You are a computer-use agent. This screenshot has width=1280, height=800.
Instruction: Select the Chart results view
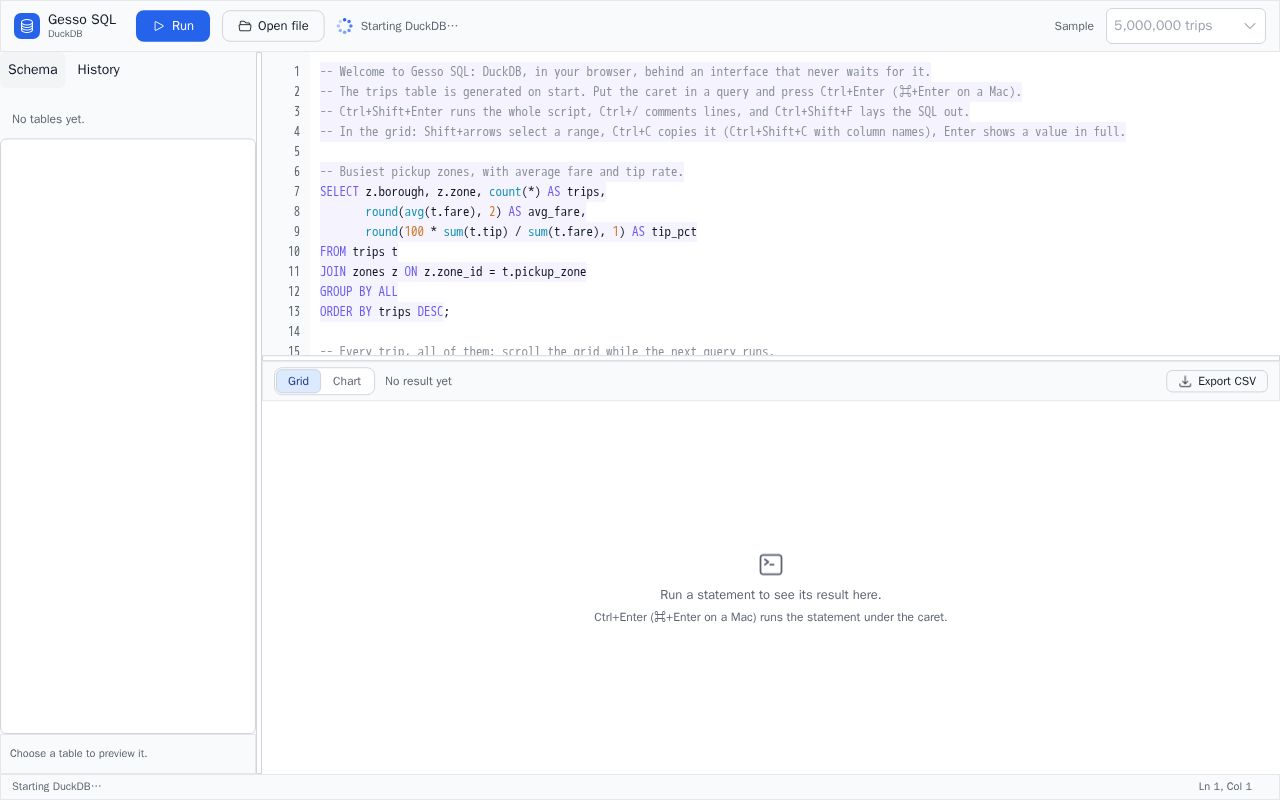pyautogui.click(x=347, y=381)
